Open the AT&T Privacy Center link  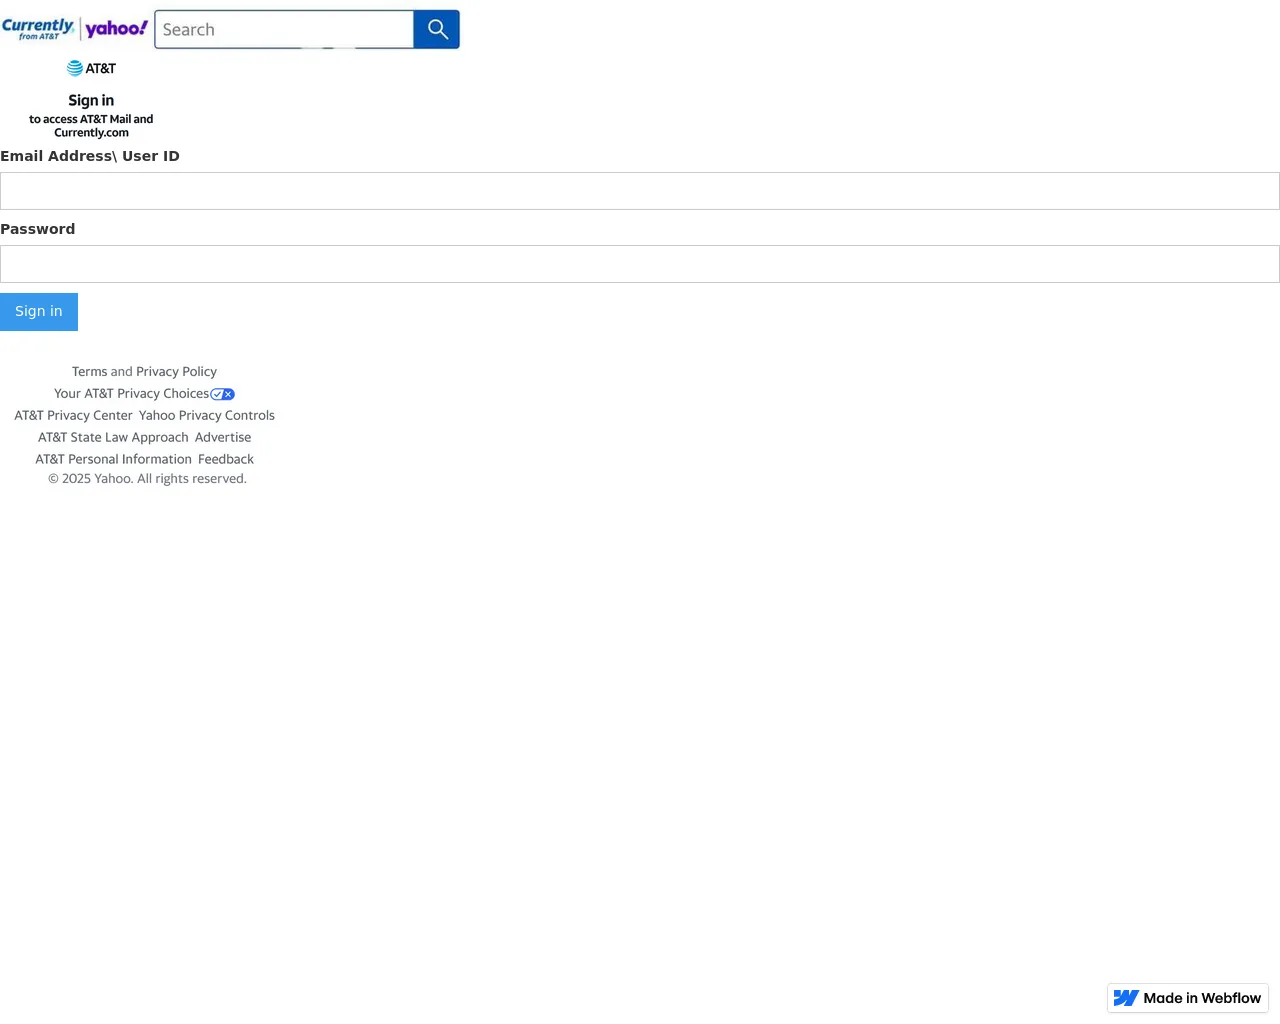click(73, 415)
